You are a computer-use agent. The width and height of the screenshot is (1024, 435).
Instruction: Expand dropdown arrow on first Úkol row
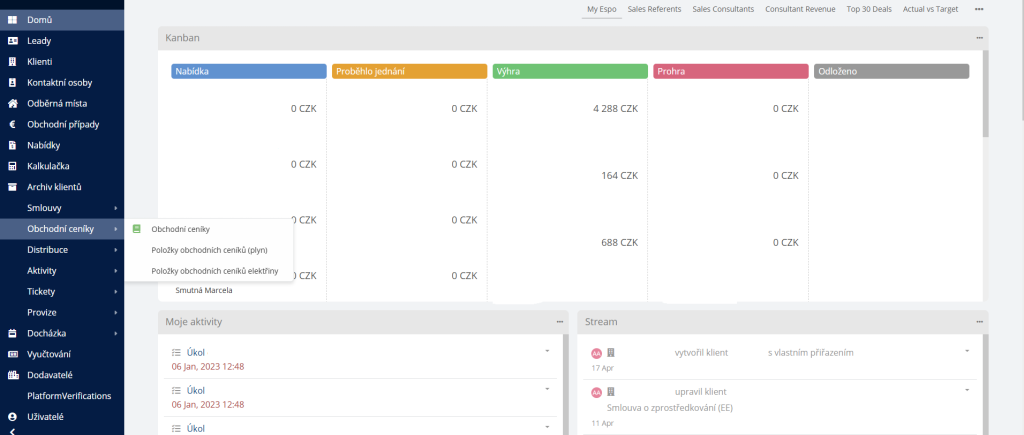point(547,352)
